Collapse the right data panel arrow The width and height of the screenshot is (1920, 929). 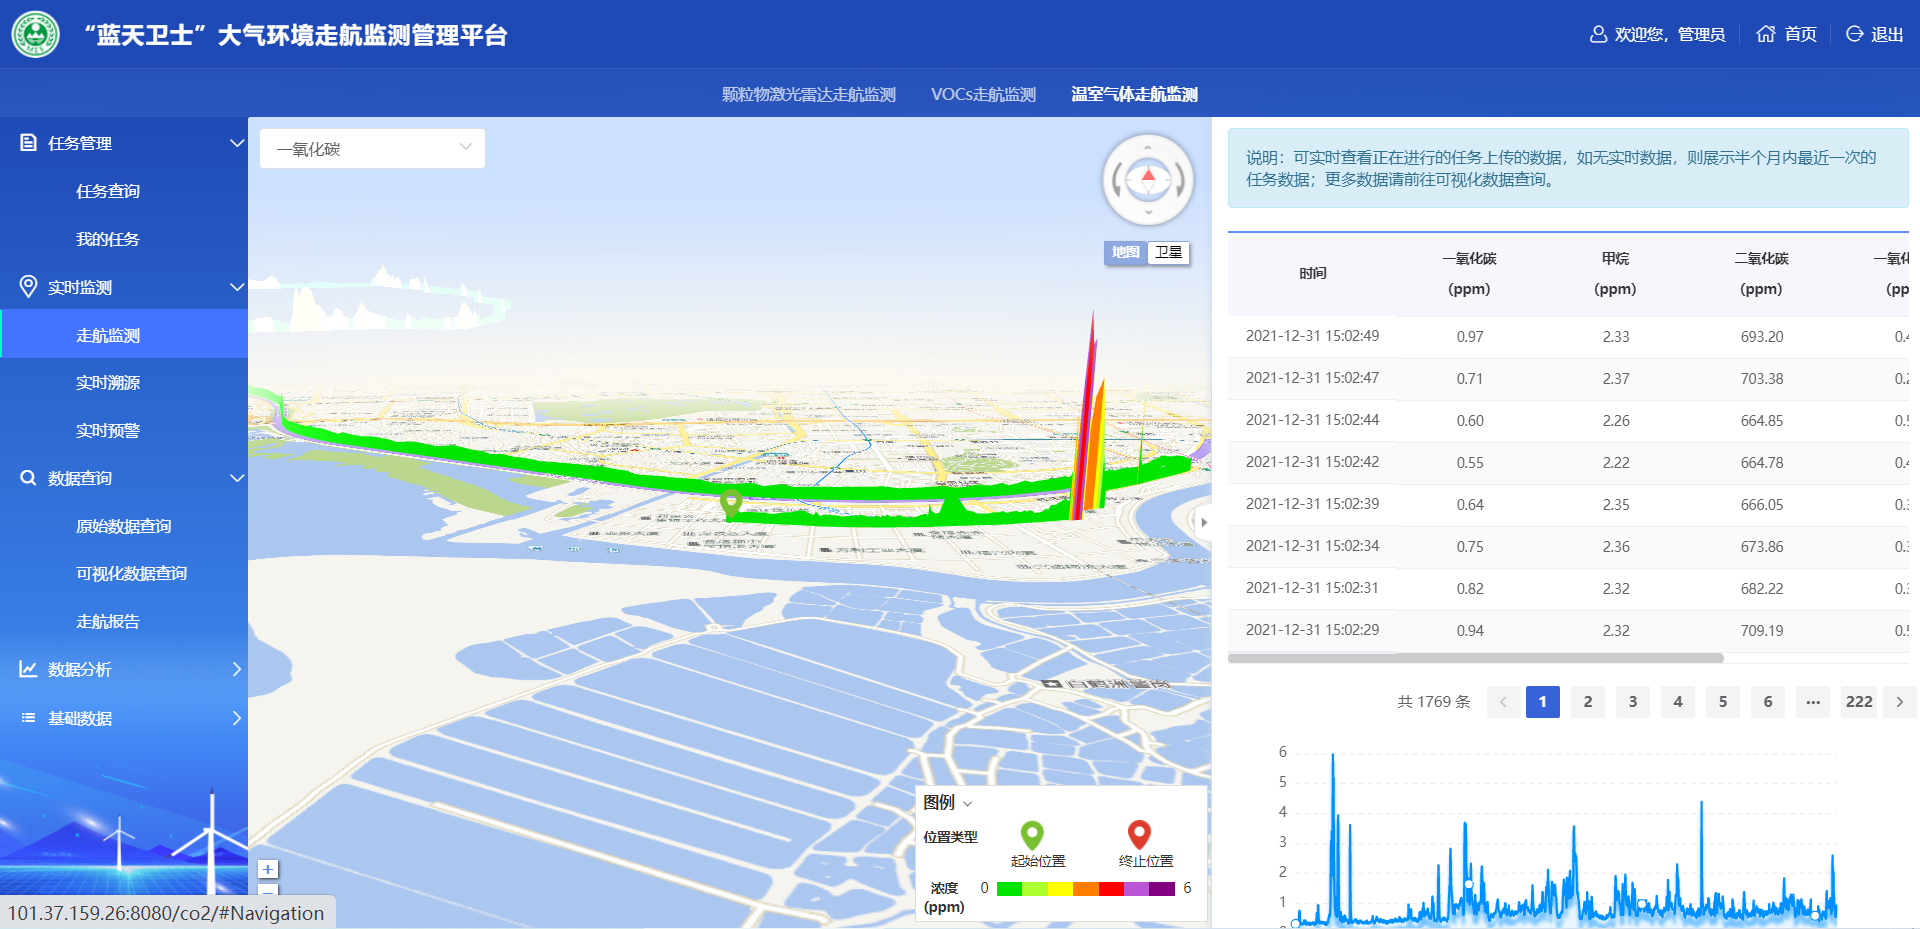(1204, 522)
